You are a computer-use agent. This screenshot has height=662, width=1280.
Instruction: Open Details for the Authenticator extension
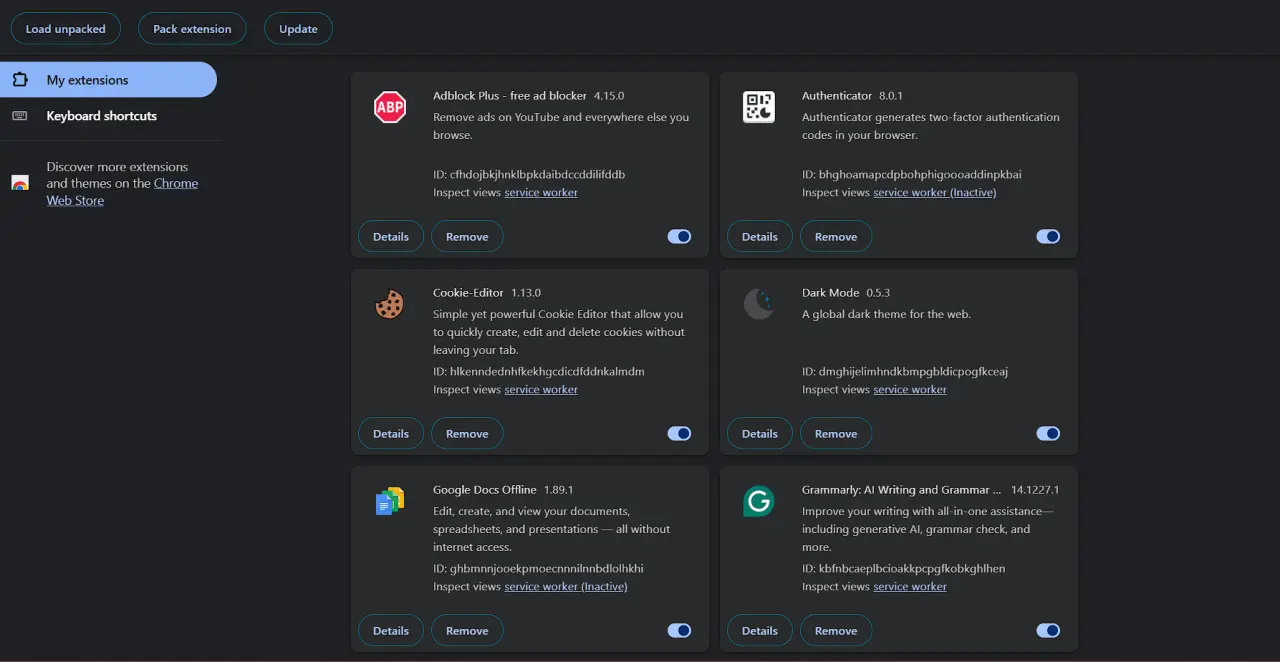coord(759,237)
